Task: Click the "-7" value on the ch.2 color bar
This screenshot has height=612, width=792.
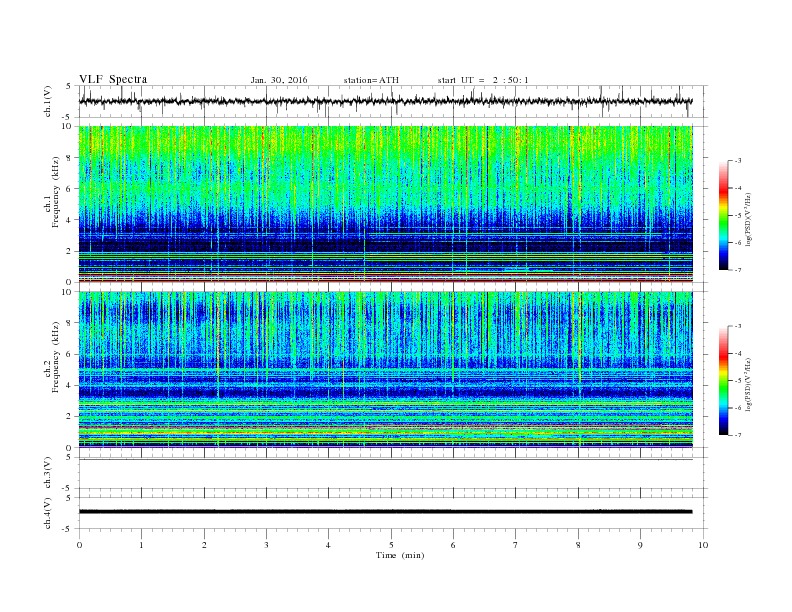Action: [x=737, y=435]
